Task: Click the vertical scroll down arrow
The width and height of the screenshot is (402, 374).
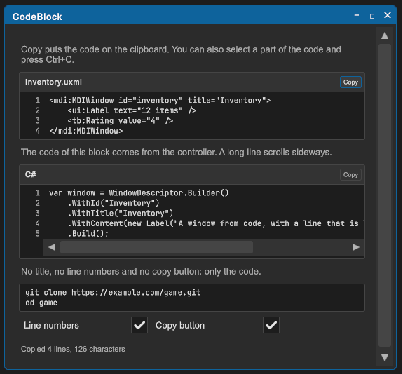Action: coord(385,357)
